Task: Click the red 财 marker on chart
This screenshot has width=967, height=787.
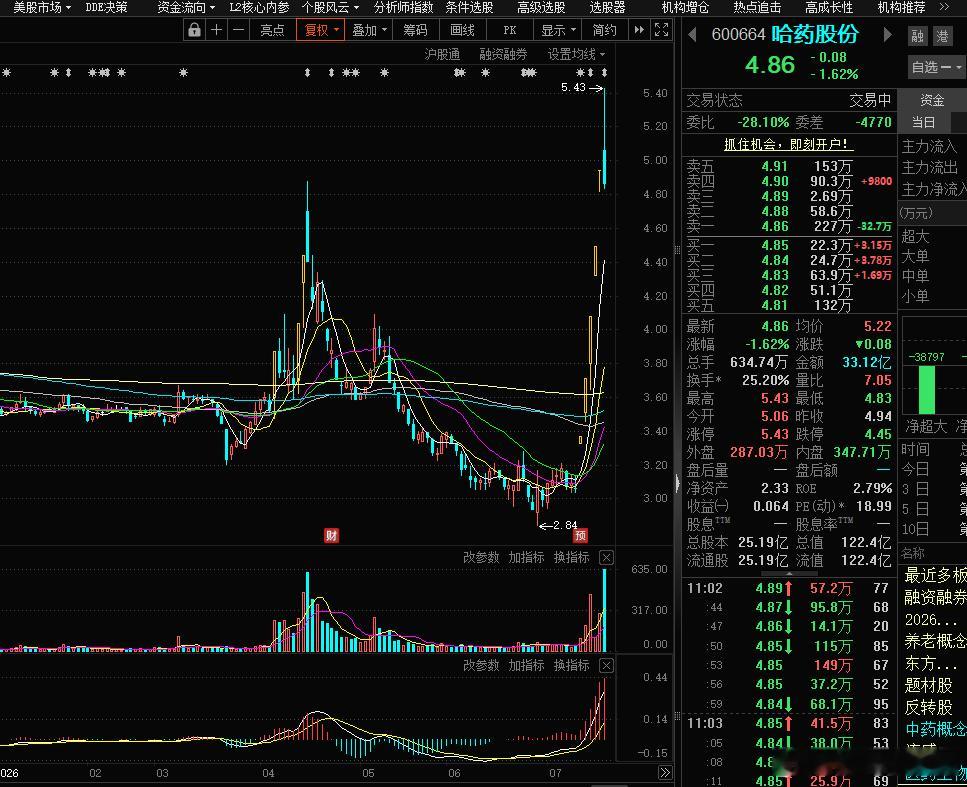Action: tap(331, 535)
